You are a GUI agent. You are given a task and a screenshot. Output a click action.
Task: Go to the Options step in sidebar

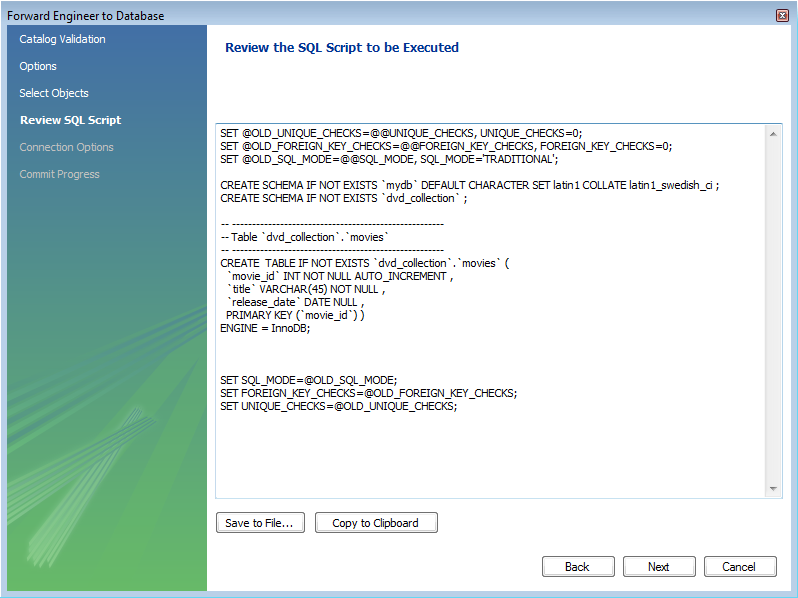pyautogui.click(x=38, y=66)
